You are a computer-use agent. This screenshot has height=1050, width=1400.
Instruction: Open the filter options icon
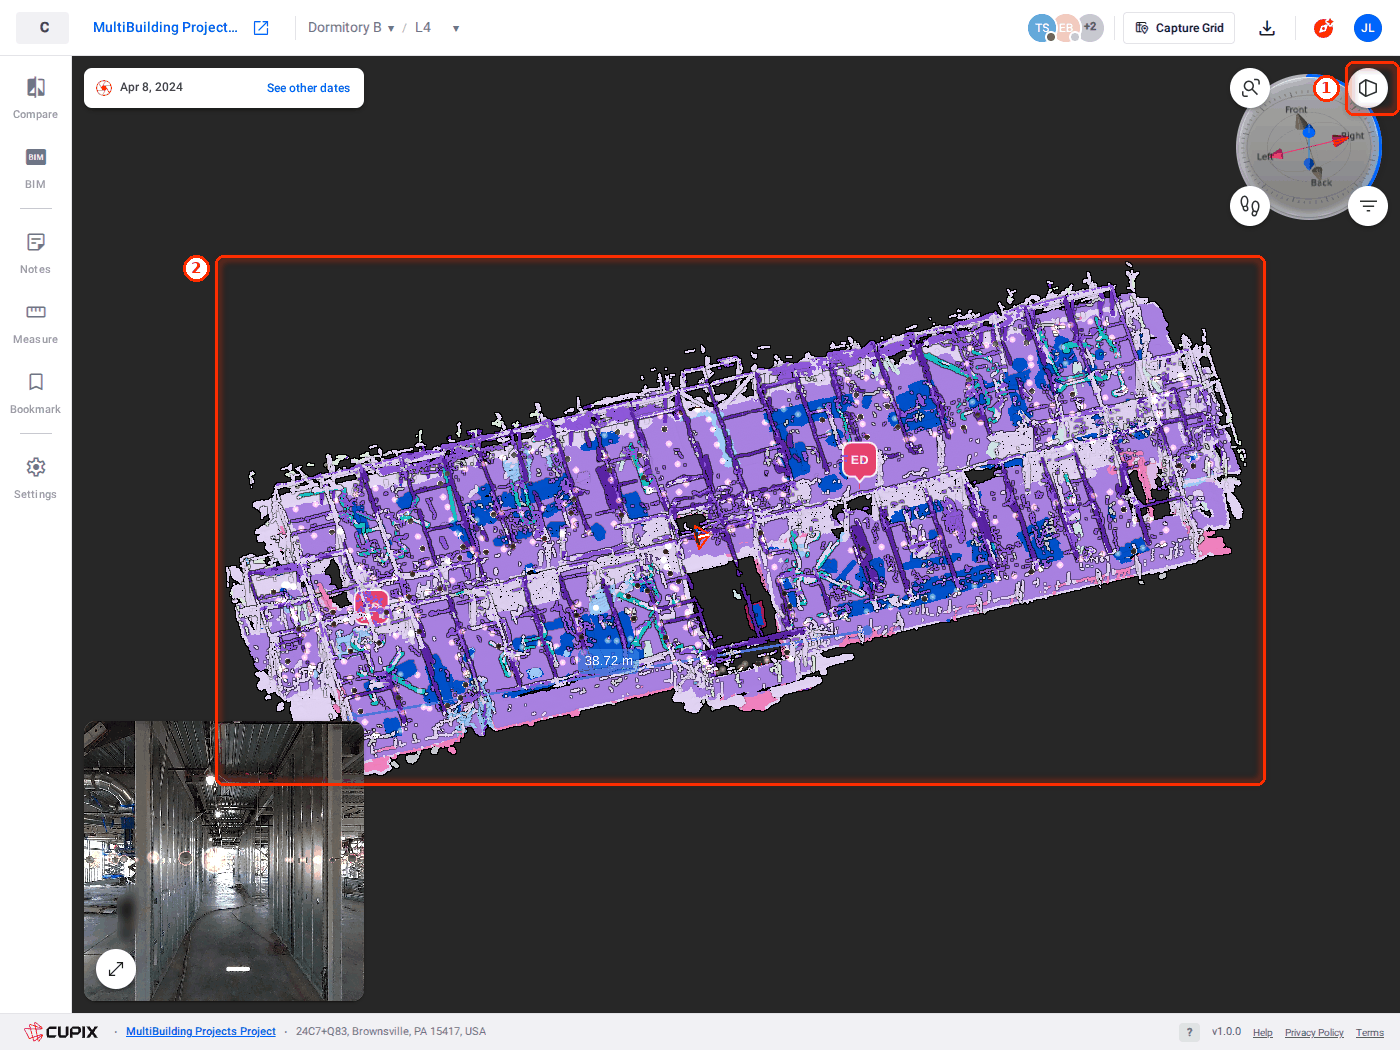pos(1368,206)
